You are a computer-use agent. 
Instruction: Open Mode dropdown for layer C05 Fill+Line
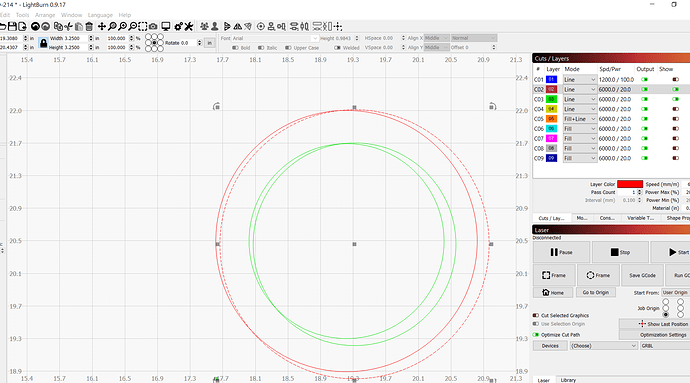coord(580,119)
